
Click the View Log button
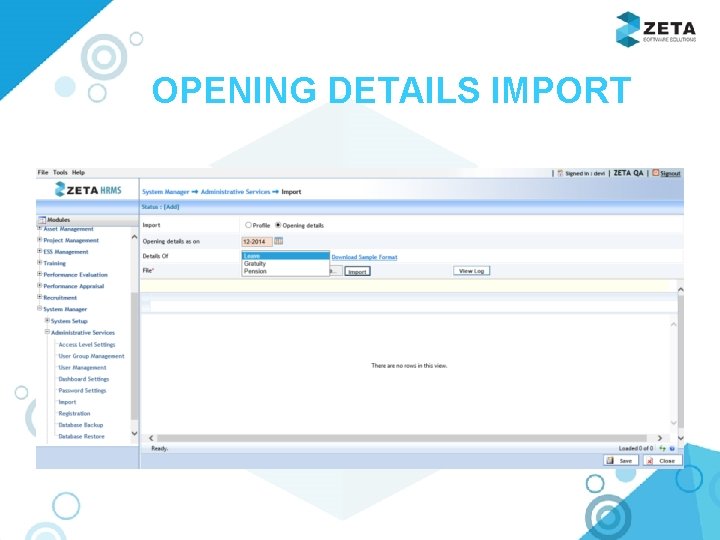pyautogui.click(x=472, y=271)
